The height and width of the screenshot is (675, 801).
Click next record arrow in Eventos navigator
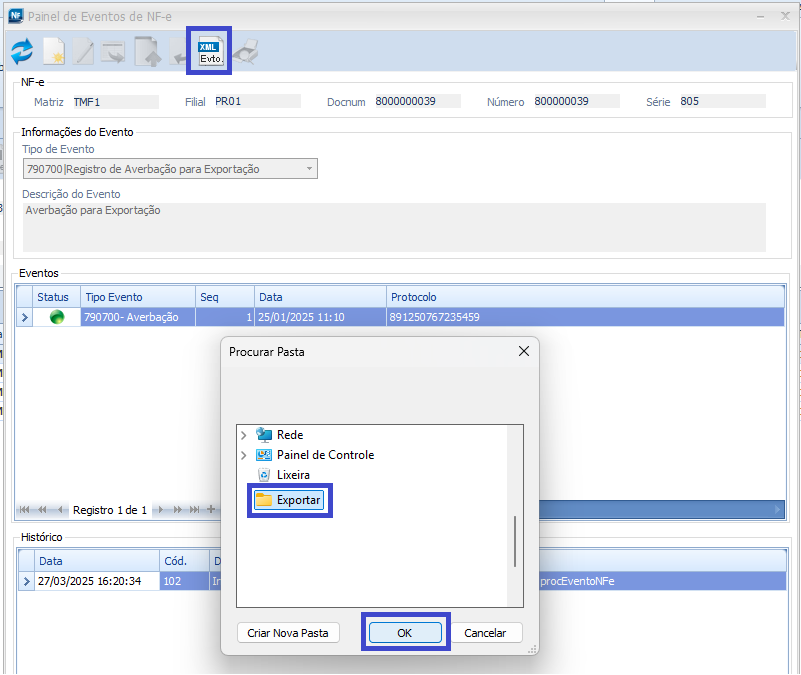(160, 509)
